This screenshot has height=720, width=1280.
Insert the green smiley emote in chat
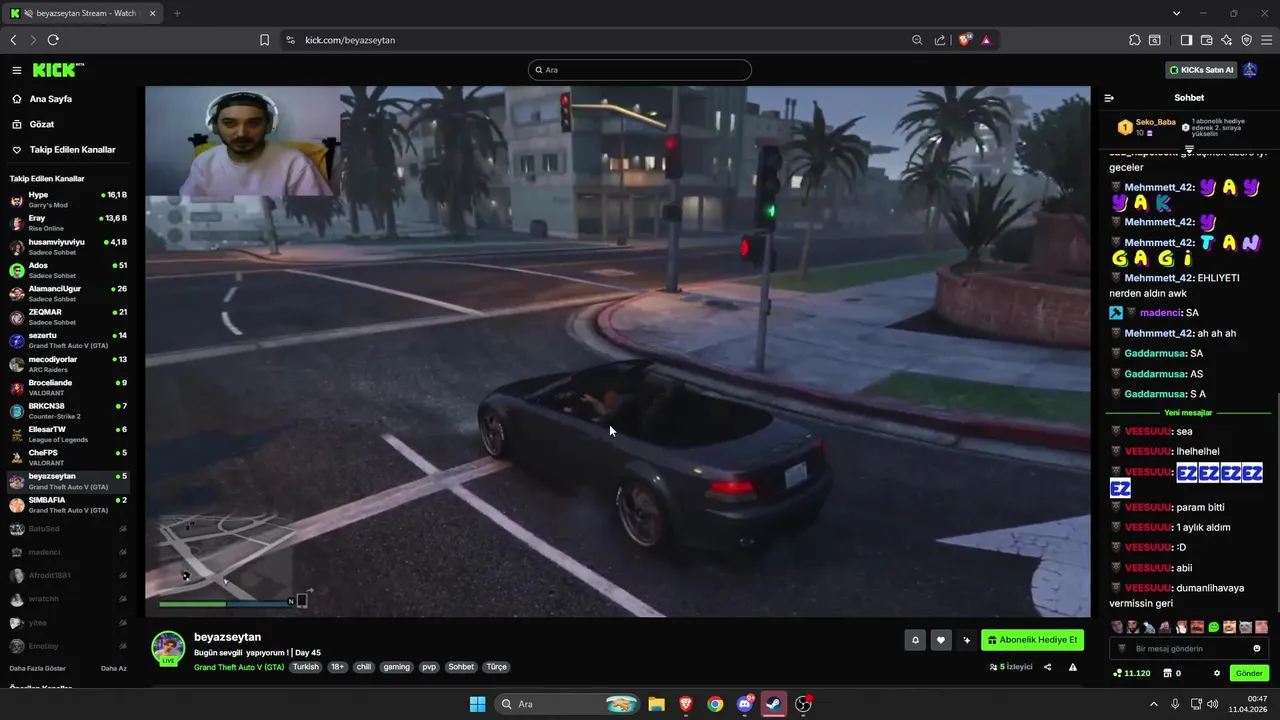(x=1213, y=627)
